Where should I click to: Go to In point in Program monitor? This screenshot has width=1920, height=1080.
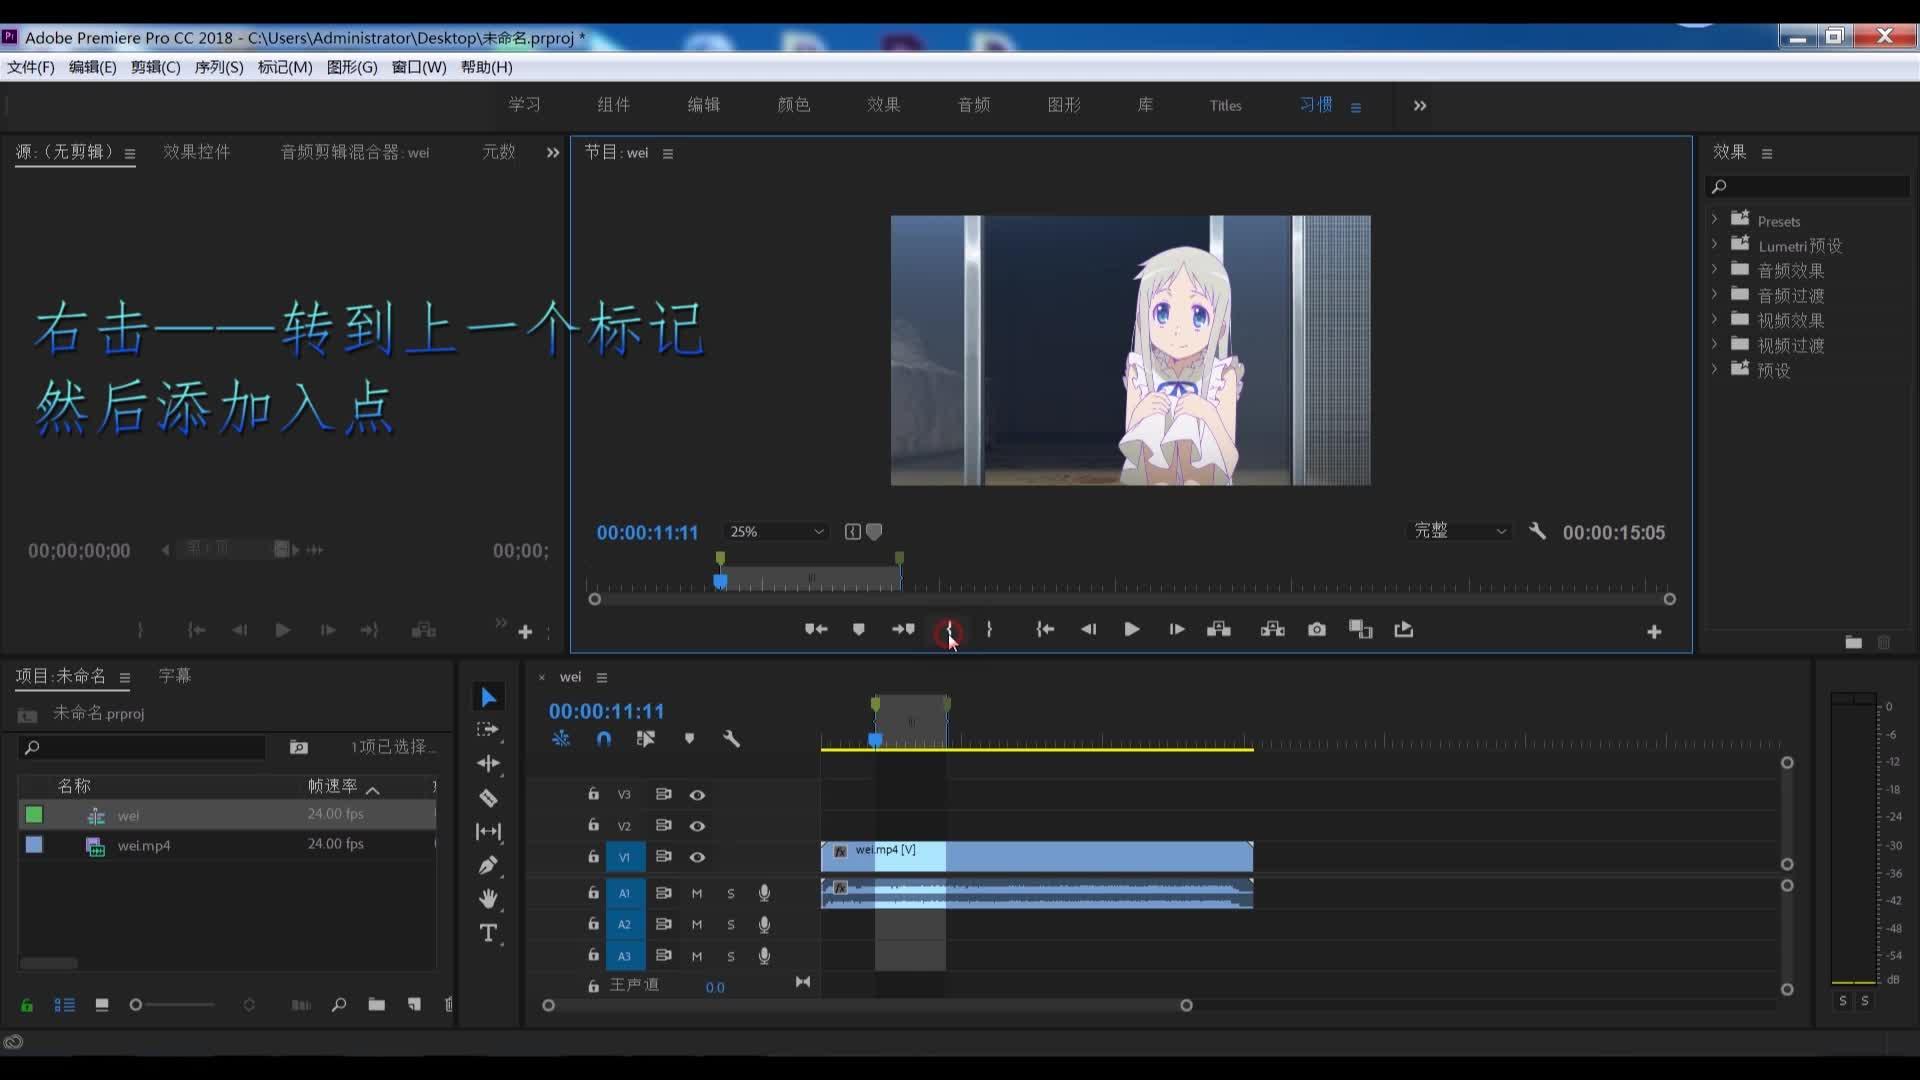click(1045, 629)
